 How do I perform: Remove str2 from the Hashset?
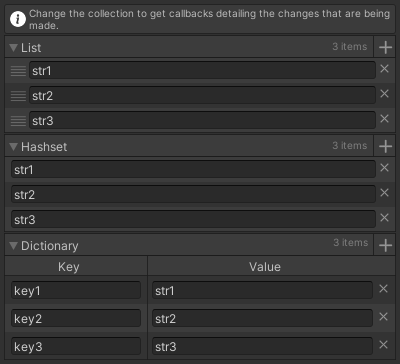[384, 193]
